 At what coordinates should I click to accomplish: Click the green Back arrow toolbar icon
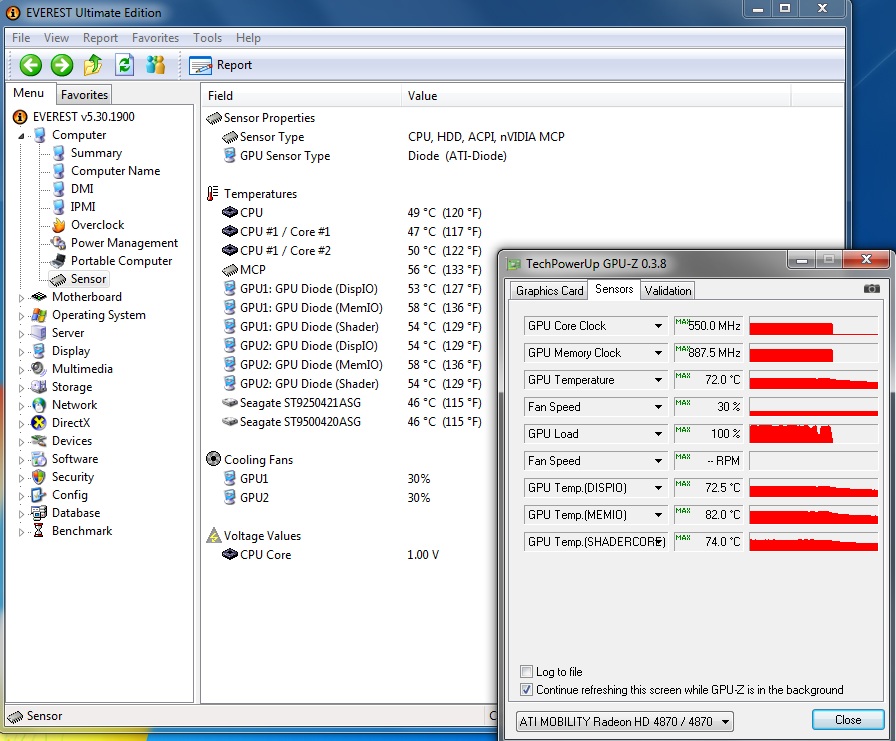30,65
